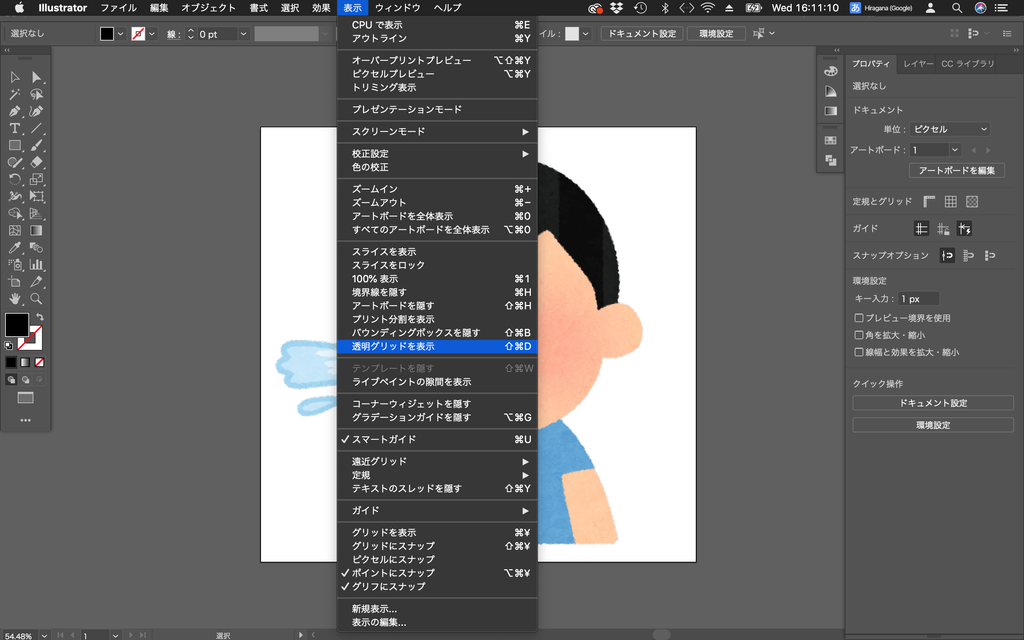
Task: Select the Line Segment tool
Action: tap(37, 128)
